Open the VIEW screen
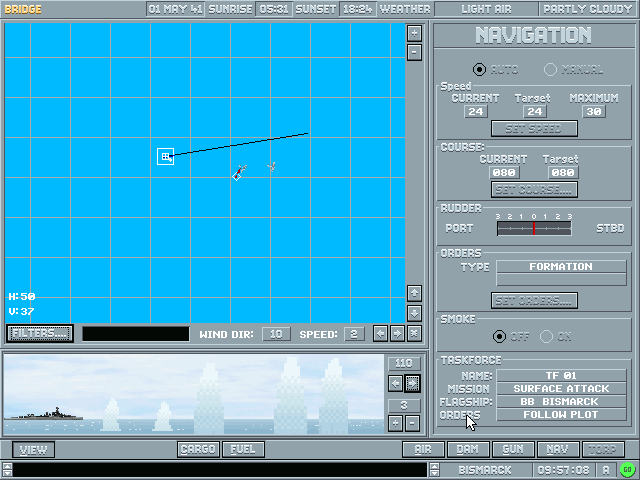This screenshot has height=480, width=640. pyautogui.click(x=33, y=450)
